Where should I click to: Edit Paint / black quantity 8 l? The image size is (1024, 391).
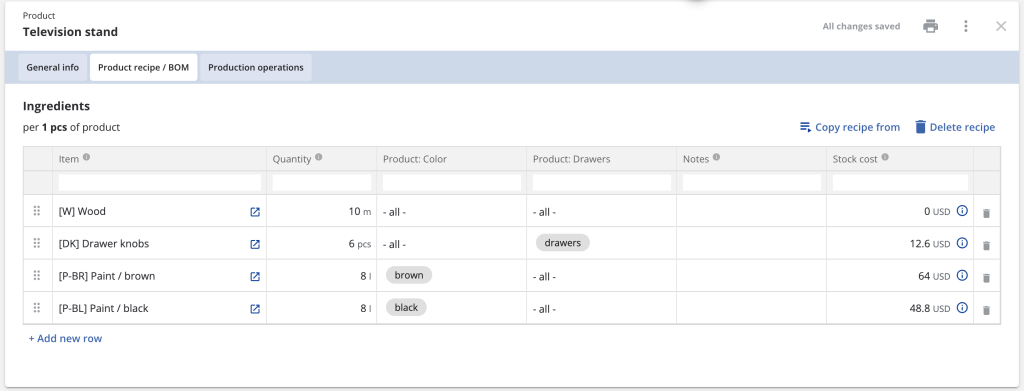click(x=321, y=308)
